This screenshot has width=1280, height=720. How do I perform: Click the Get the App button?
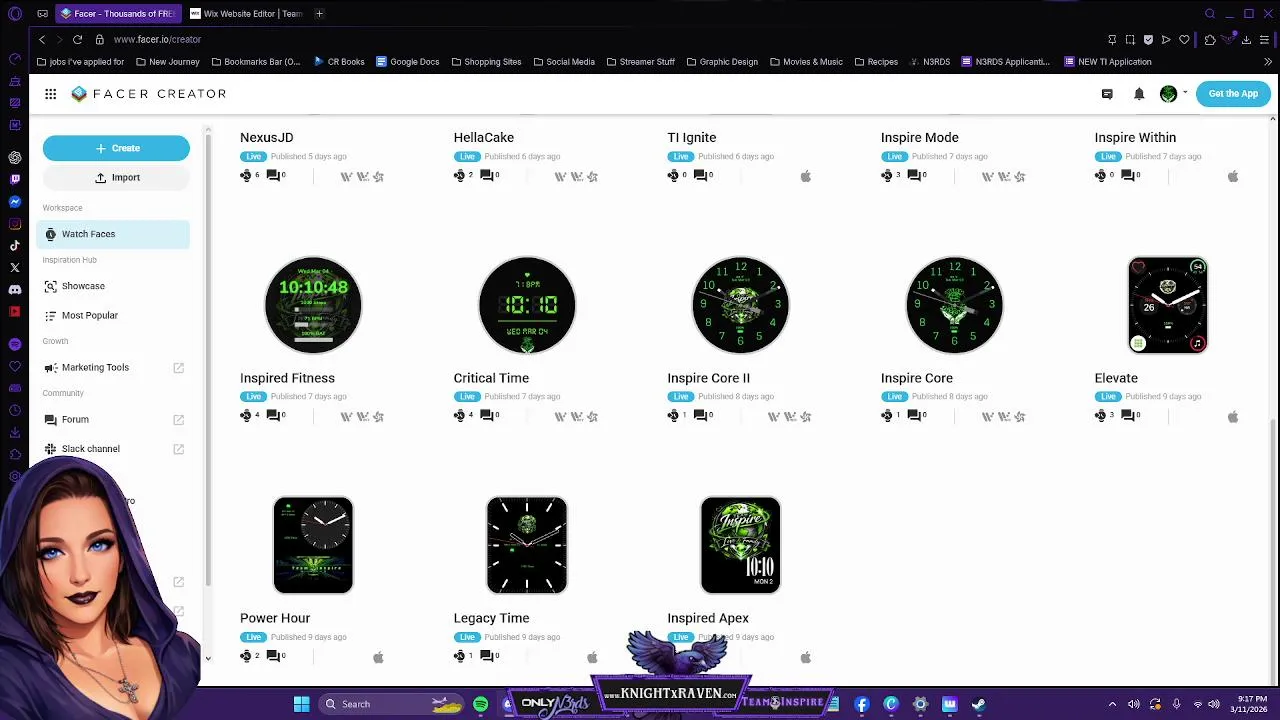point(1233,94)
